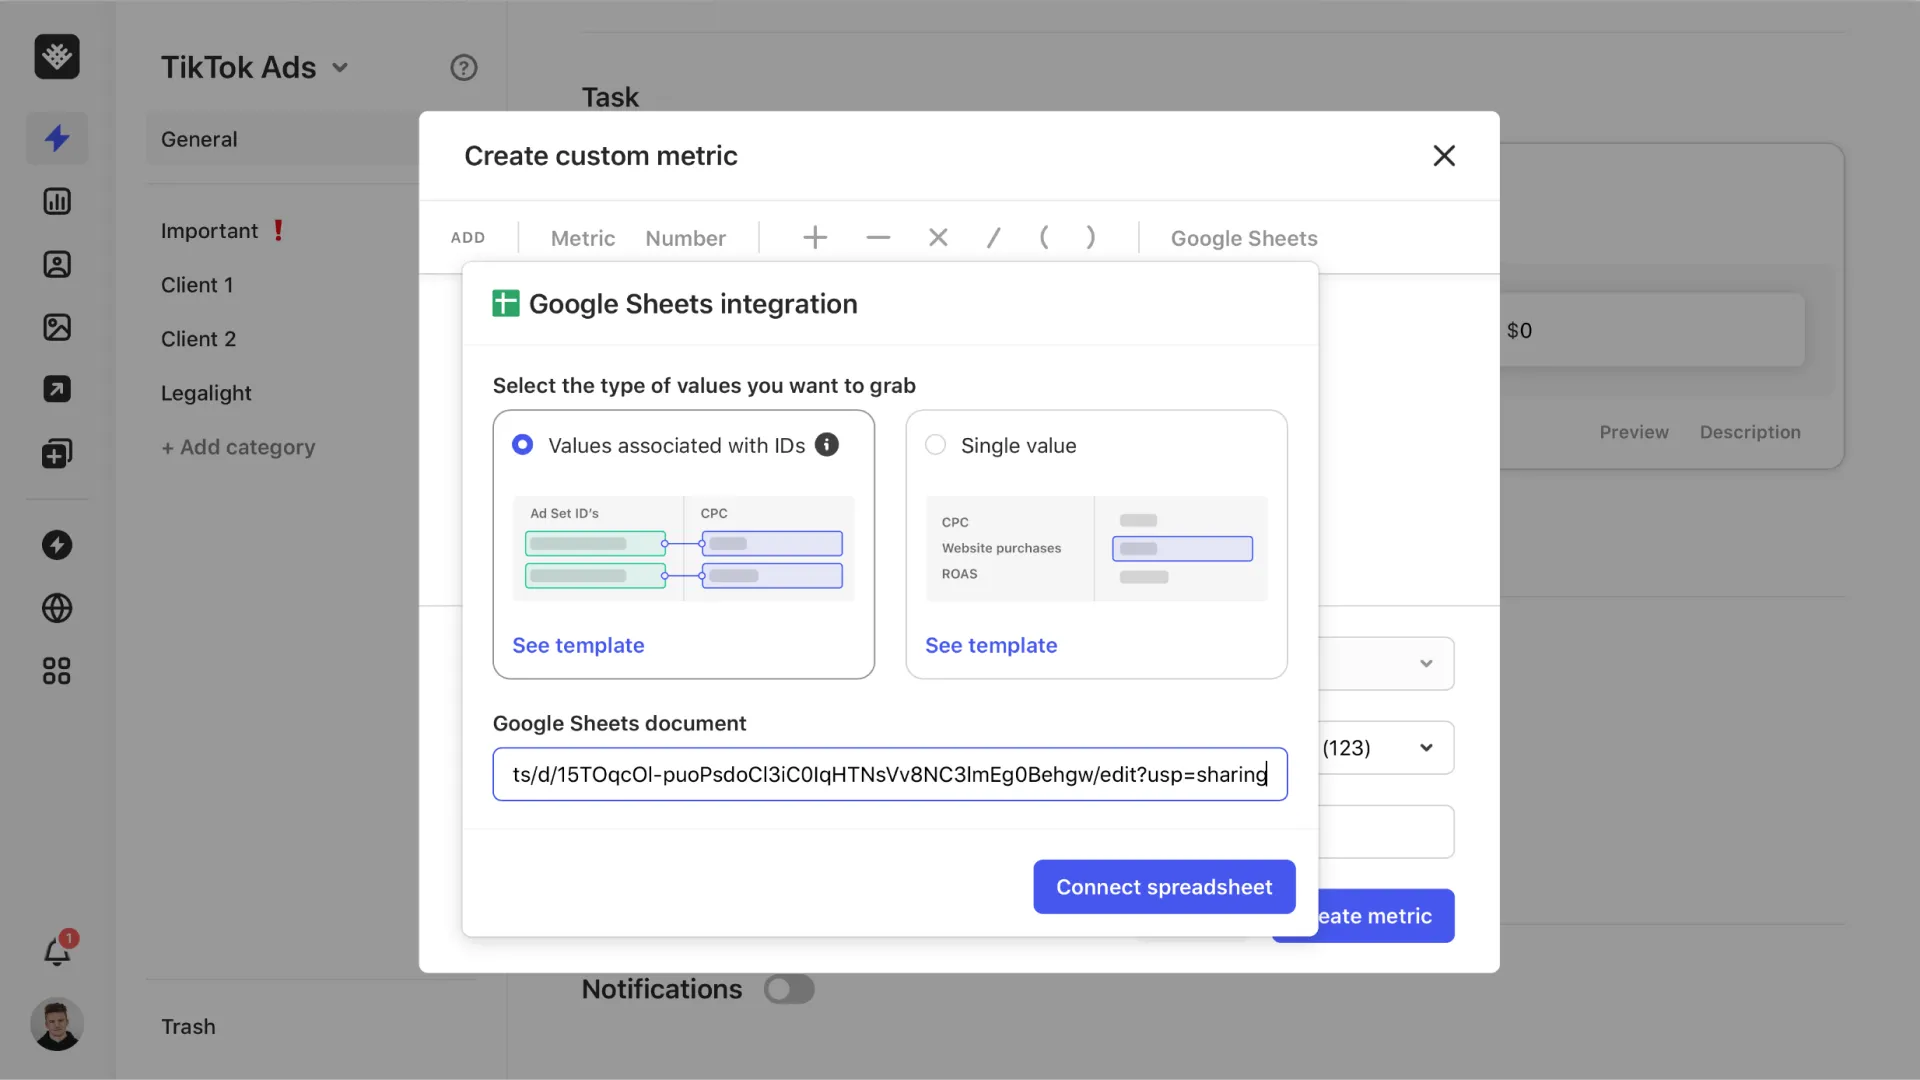Open the notifications bell with badge

(57, 950)
